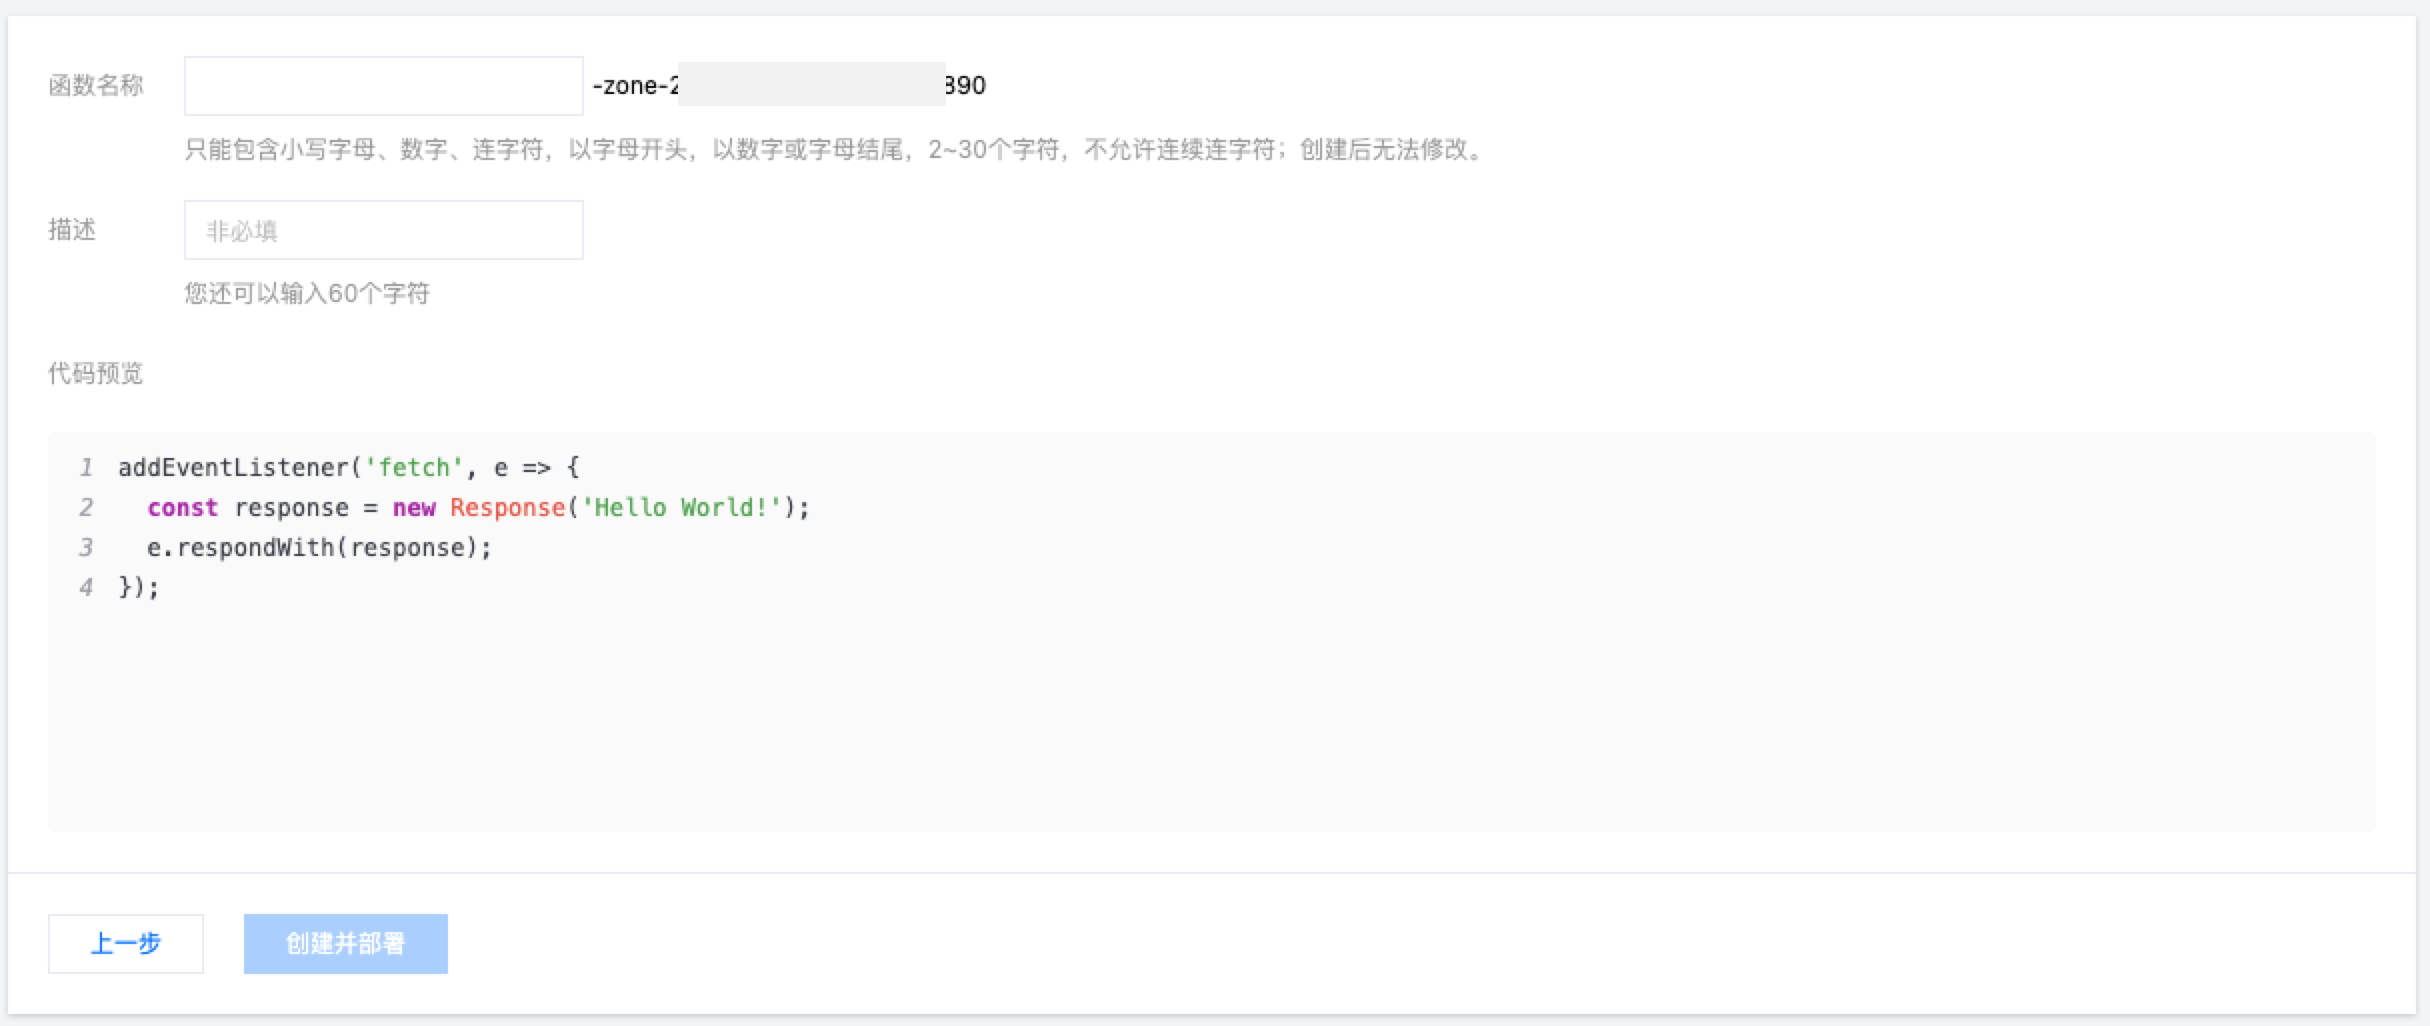Click line number 1 in code preview
This screenshot has width=2430, height=1026.
pyautogui.click(x=86, y=467)
